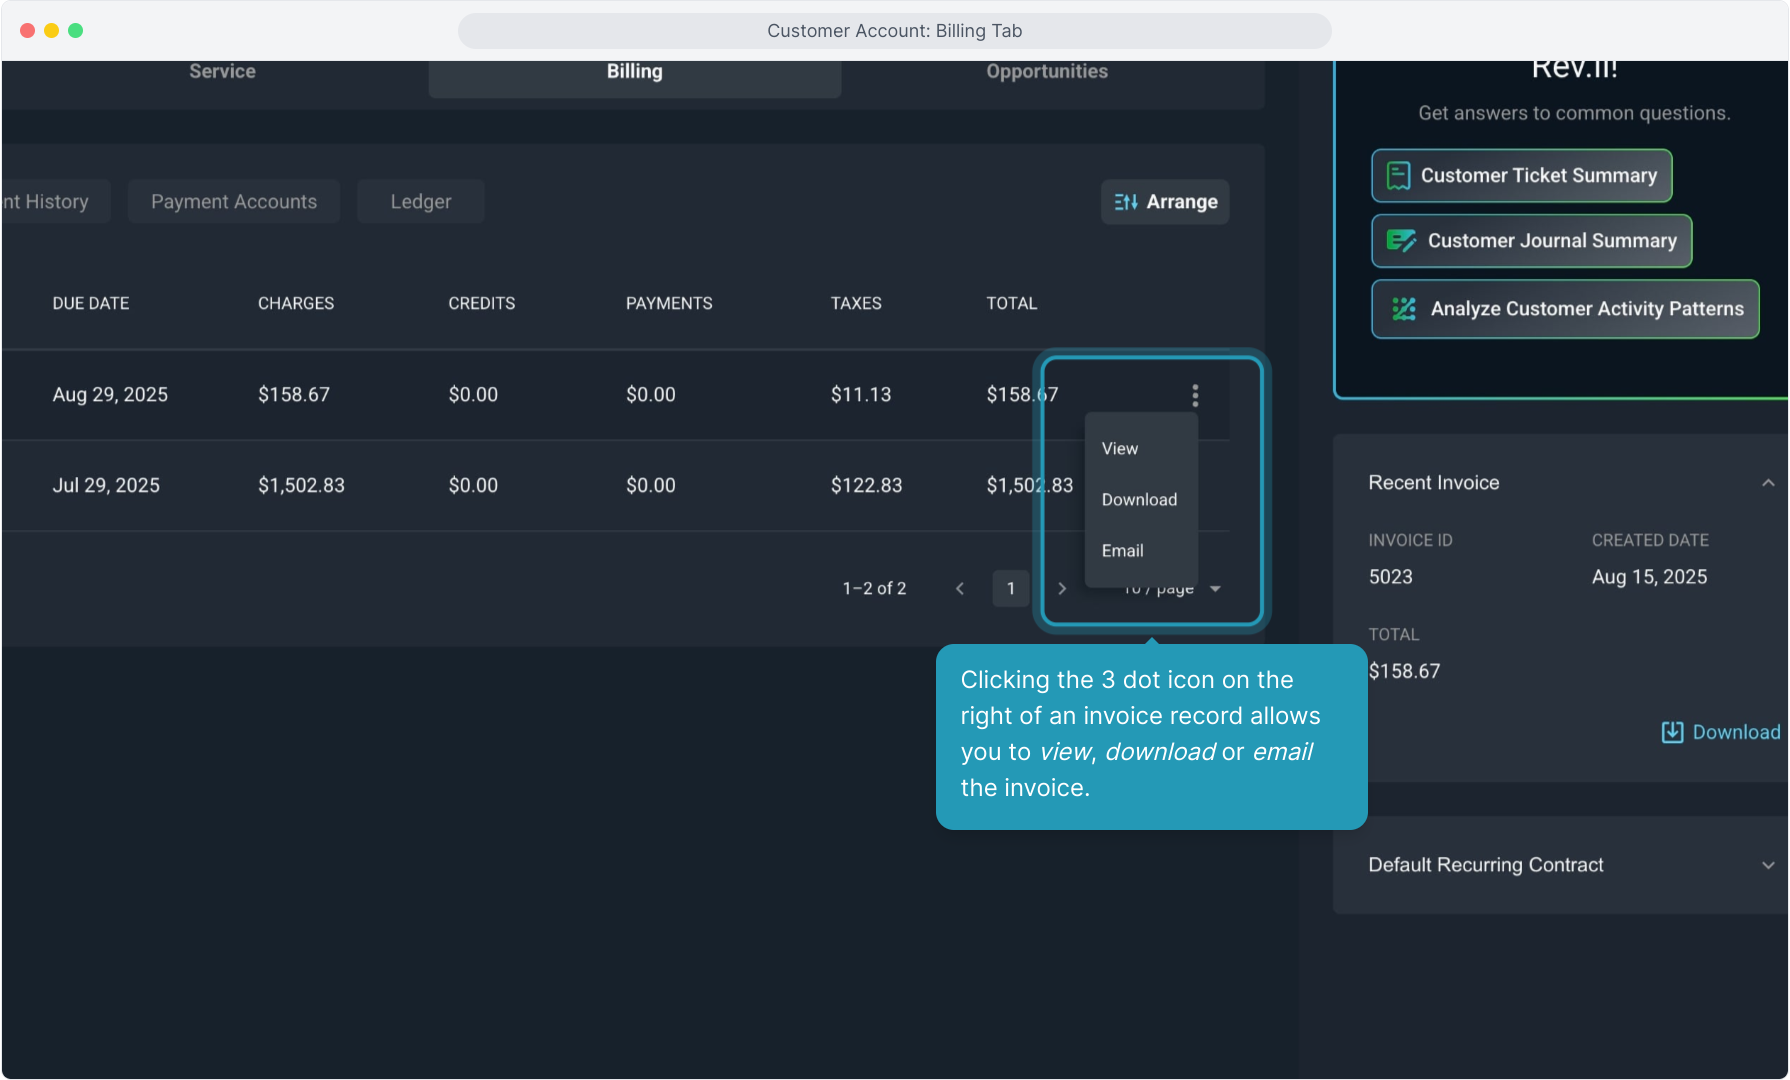Click the Customer Ticket Summary receipt icon
Viewport: 1790px width, 1080px height.
click(1398, 176)
